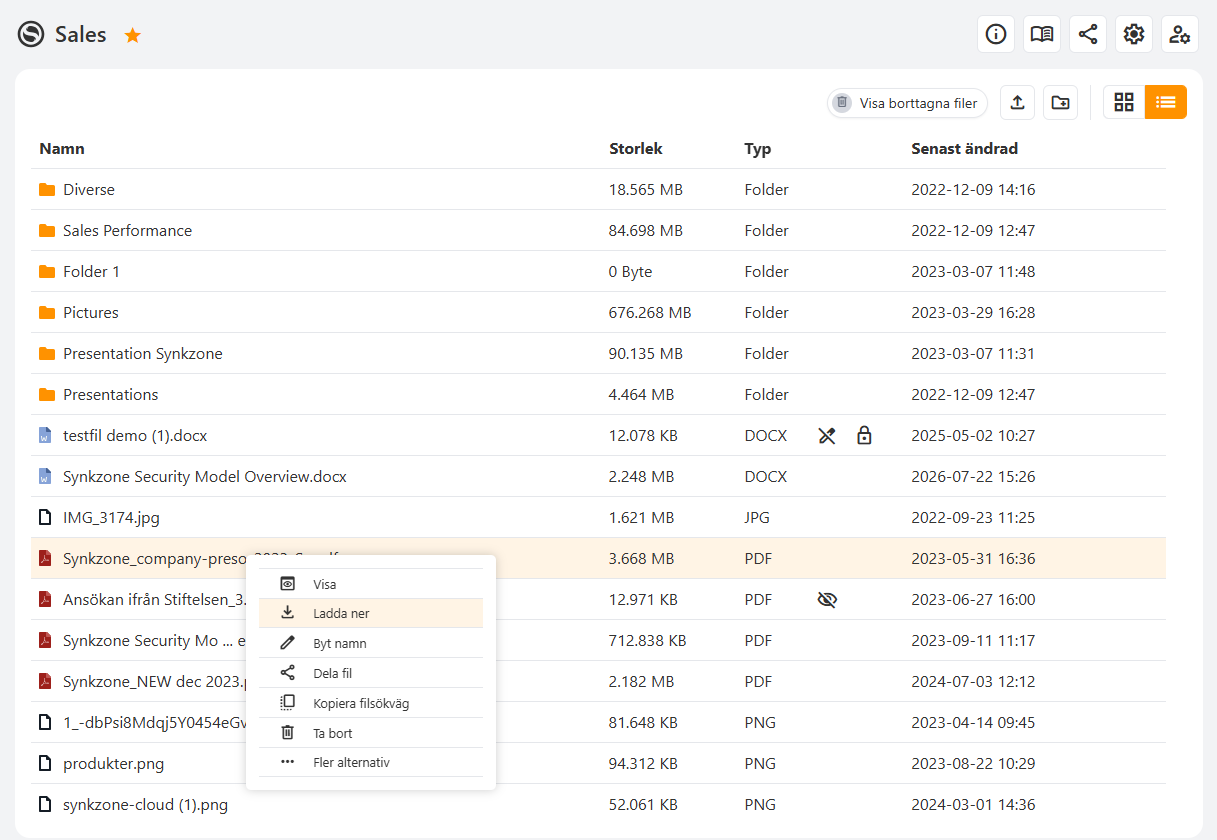The width and height of the screenshot is (1217, 840).
Task: Select Dela fil in the context menu
Action: (x=371, y=673)
